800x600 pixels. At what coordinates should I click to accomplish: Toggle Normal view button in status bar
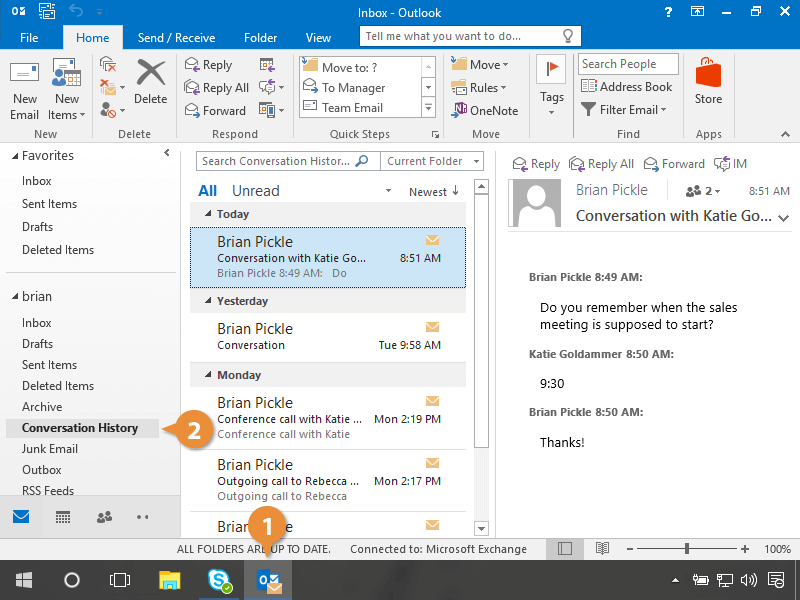[565, 549]
